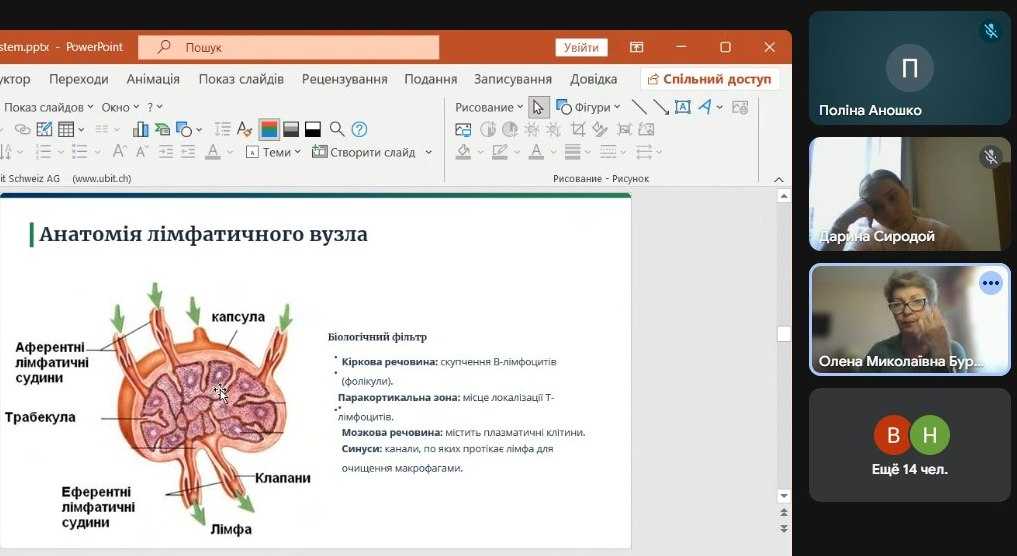Click the magnifier zoom icon
Viewport: 1017px width, 556px height.
click(x=337, y=129)
